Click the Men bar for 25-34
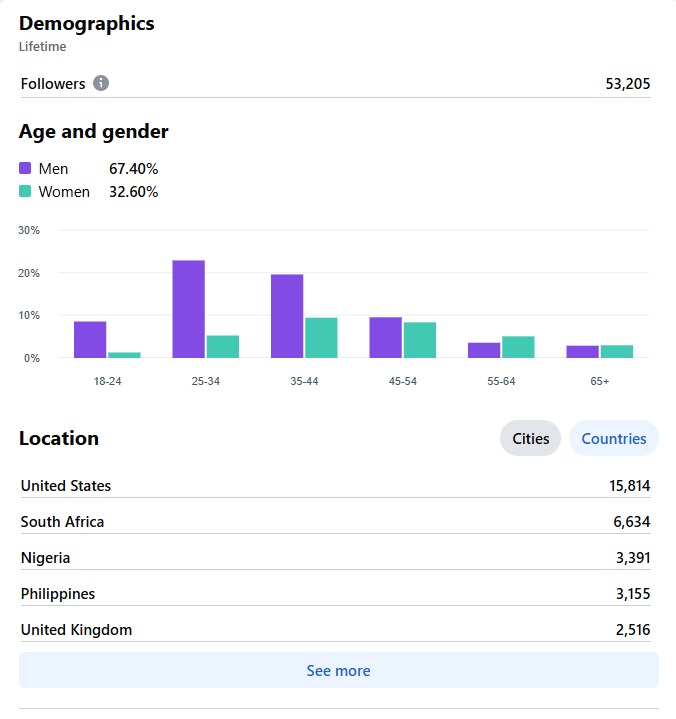The image size is (676, 719). coord(188,309)
